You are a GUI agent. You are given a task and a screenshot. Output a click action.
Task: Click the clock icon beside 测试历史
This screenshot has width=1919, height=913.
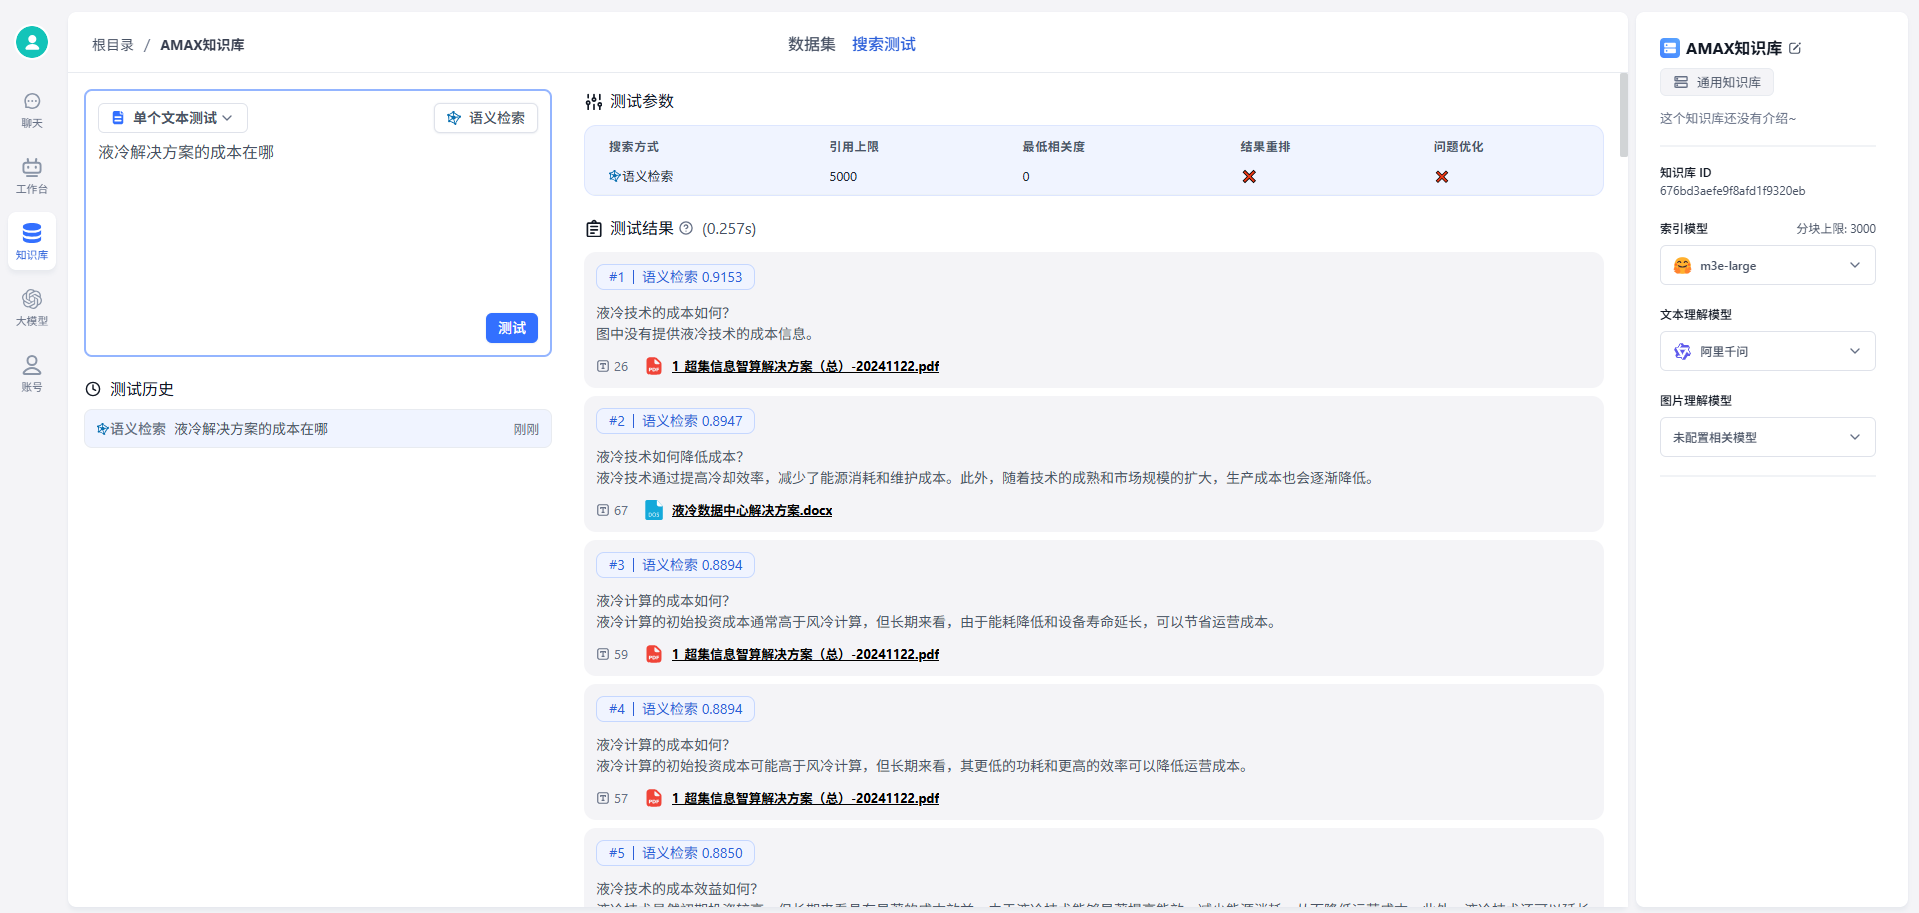(x=93, y=389)
